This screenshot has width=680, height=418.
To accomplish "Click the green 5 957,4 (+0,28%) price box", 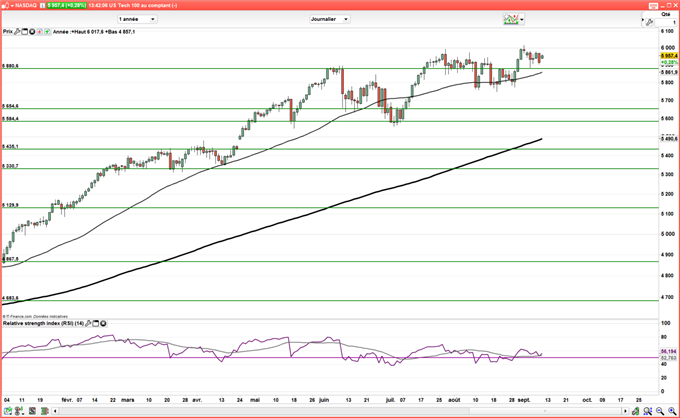I will click(x=67, y=6).
